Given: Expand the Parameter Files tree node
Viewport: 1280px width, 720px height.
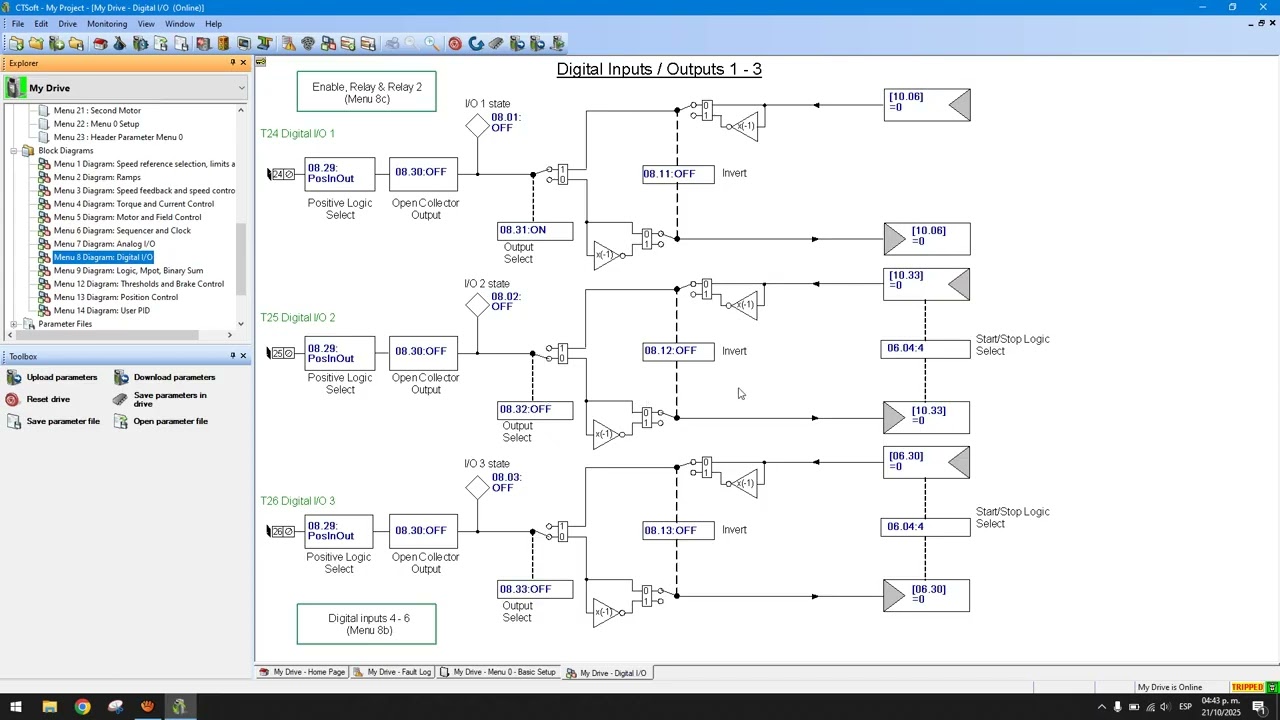Looking at the screenshot, I should tap(14, 324).
